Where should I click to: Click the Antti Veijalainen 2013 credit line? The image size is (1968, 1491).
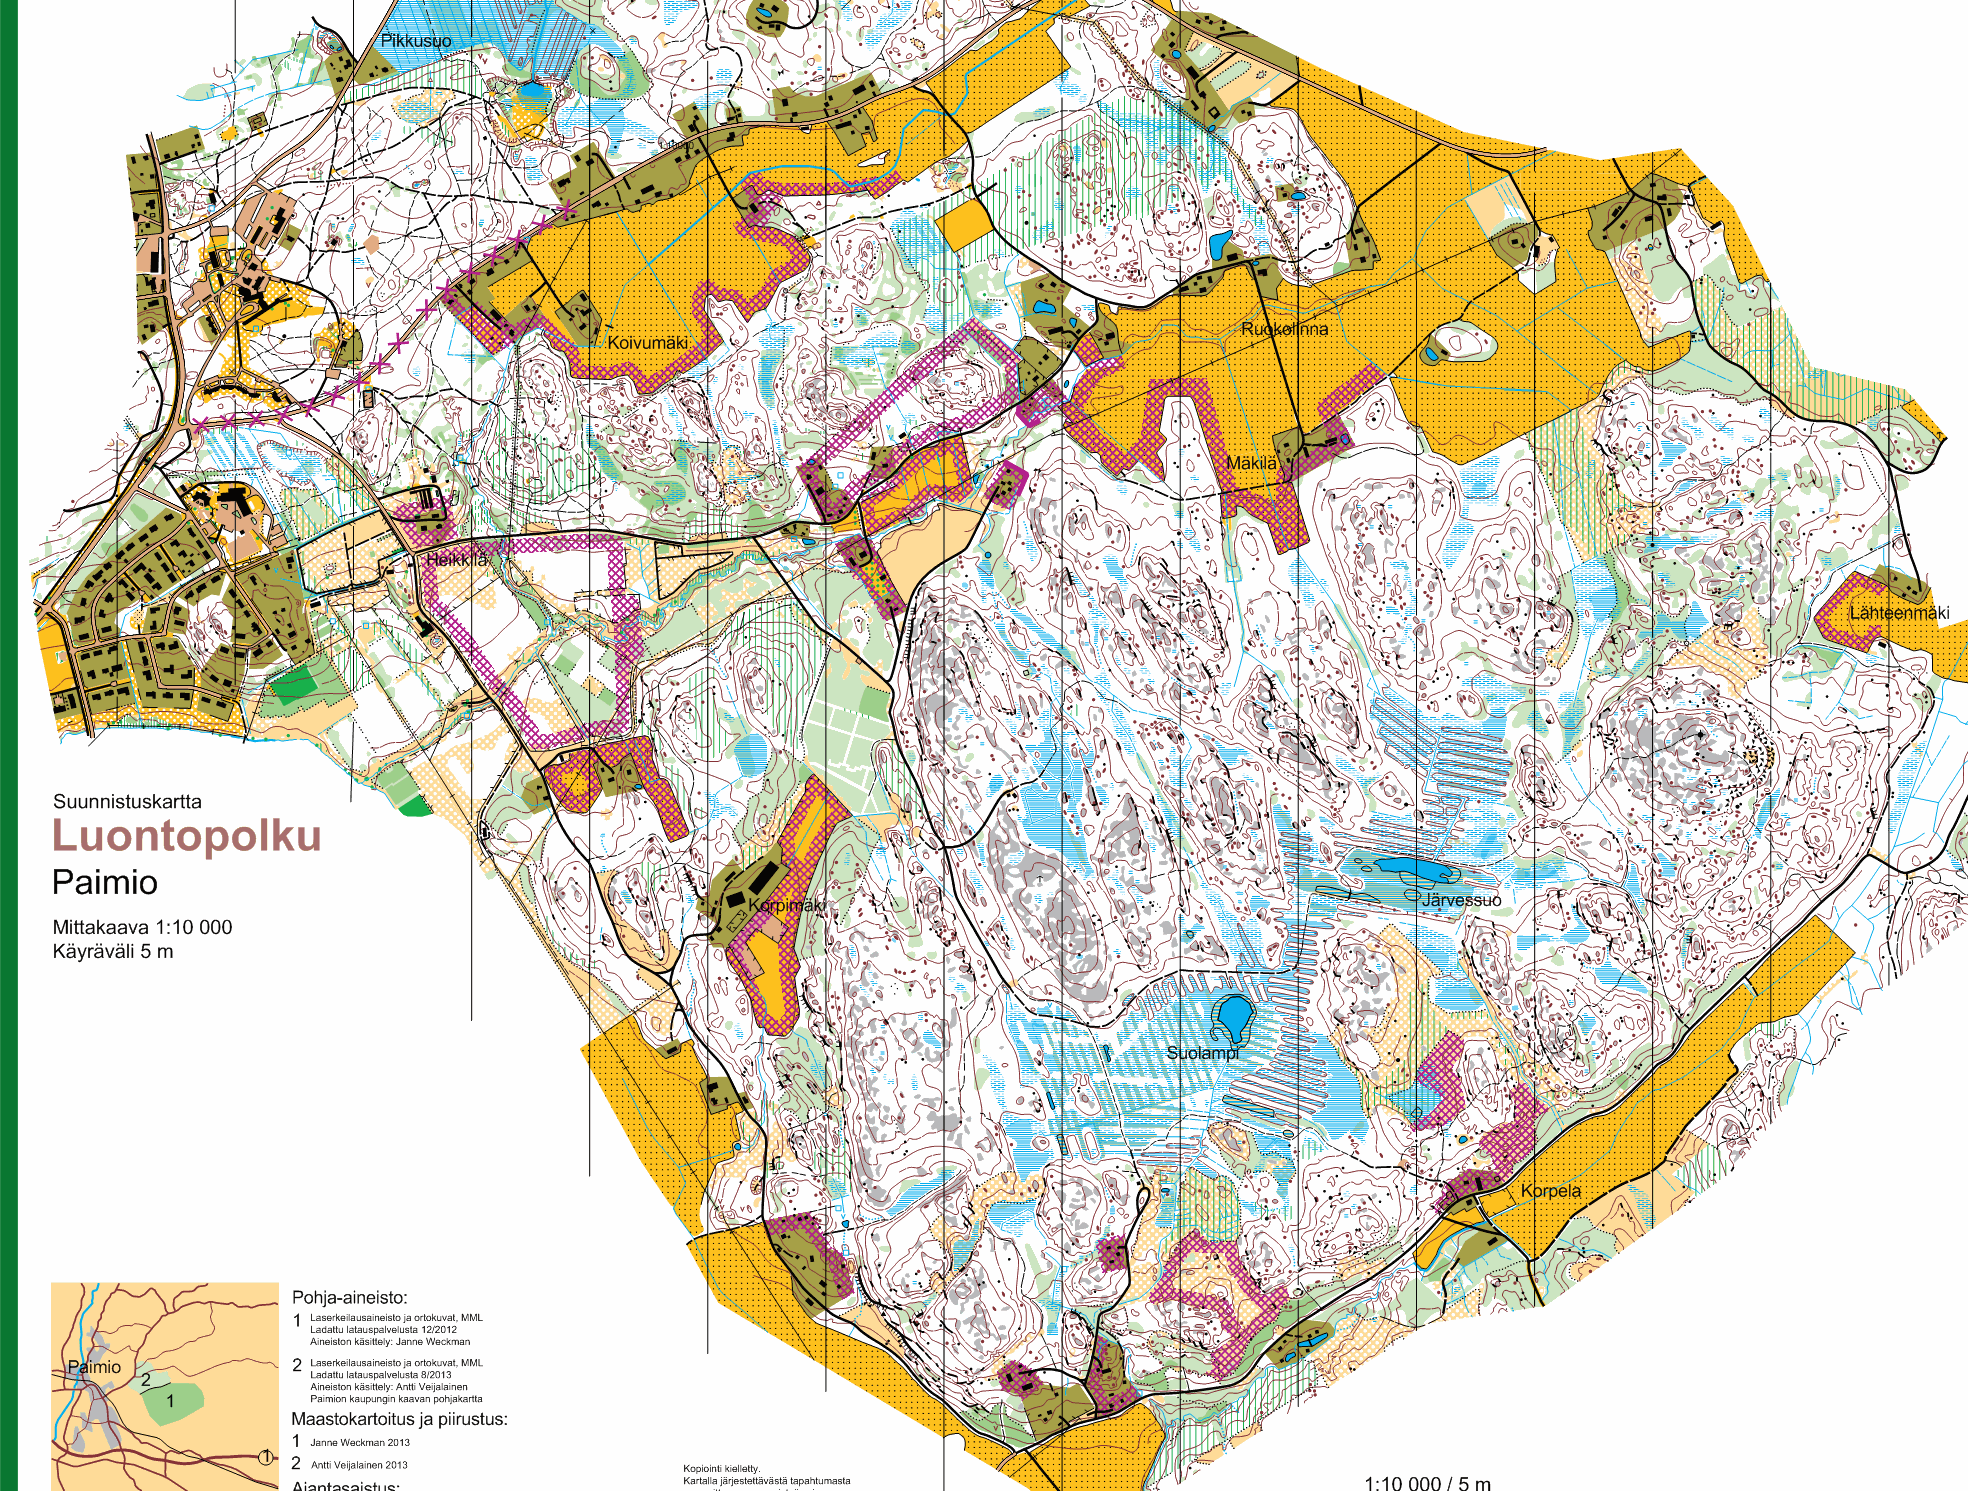pyautogui.click(x=359, y=1465)
